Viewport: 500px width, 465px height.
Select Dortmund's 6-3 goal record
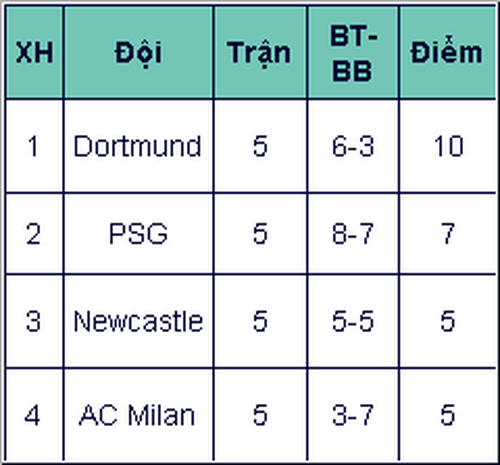click(353, 146)
